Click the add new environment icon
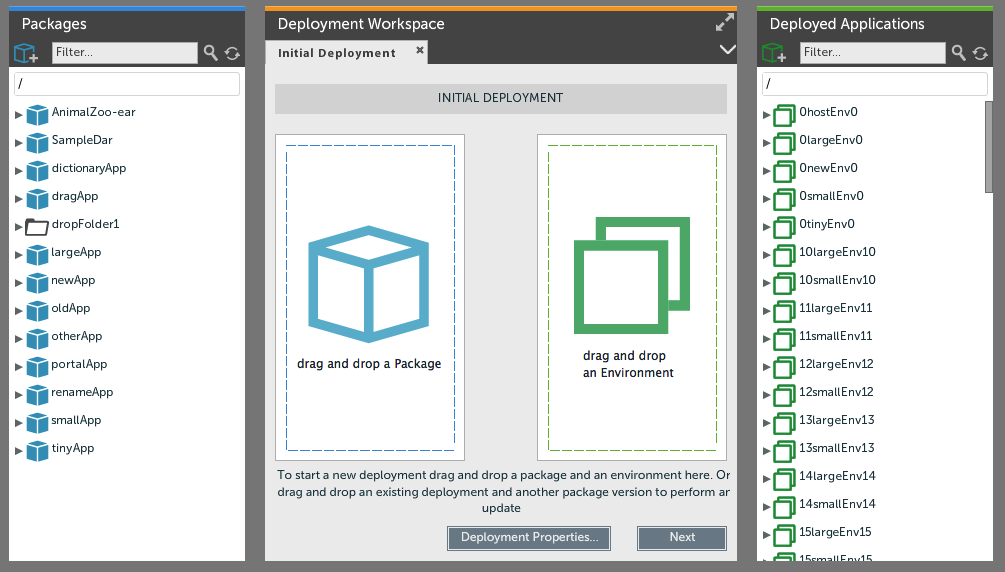The width and height of the screenshot is (1005, 572). pos(775,53)
